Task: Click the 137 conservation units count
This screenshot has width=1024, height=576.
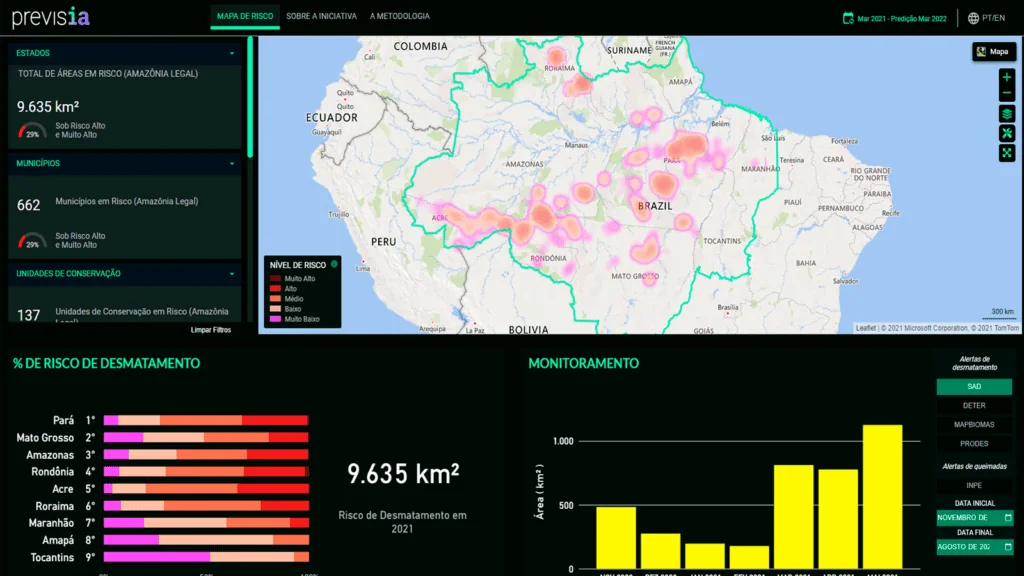Action: pos(29,315)
